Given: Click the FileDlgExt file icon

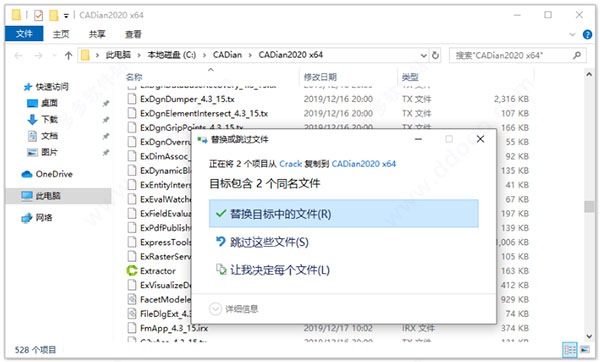Looking at the screenshot, I should click(x=132, y=314).
